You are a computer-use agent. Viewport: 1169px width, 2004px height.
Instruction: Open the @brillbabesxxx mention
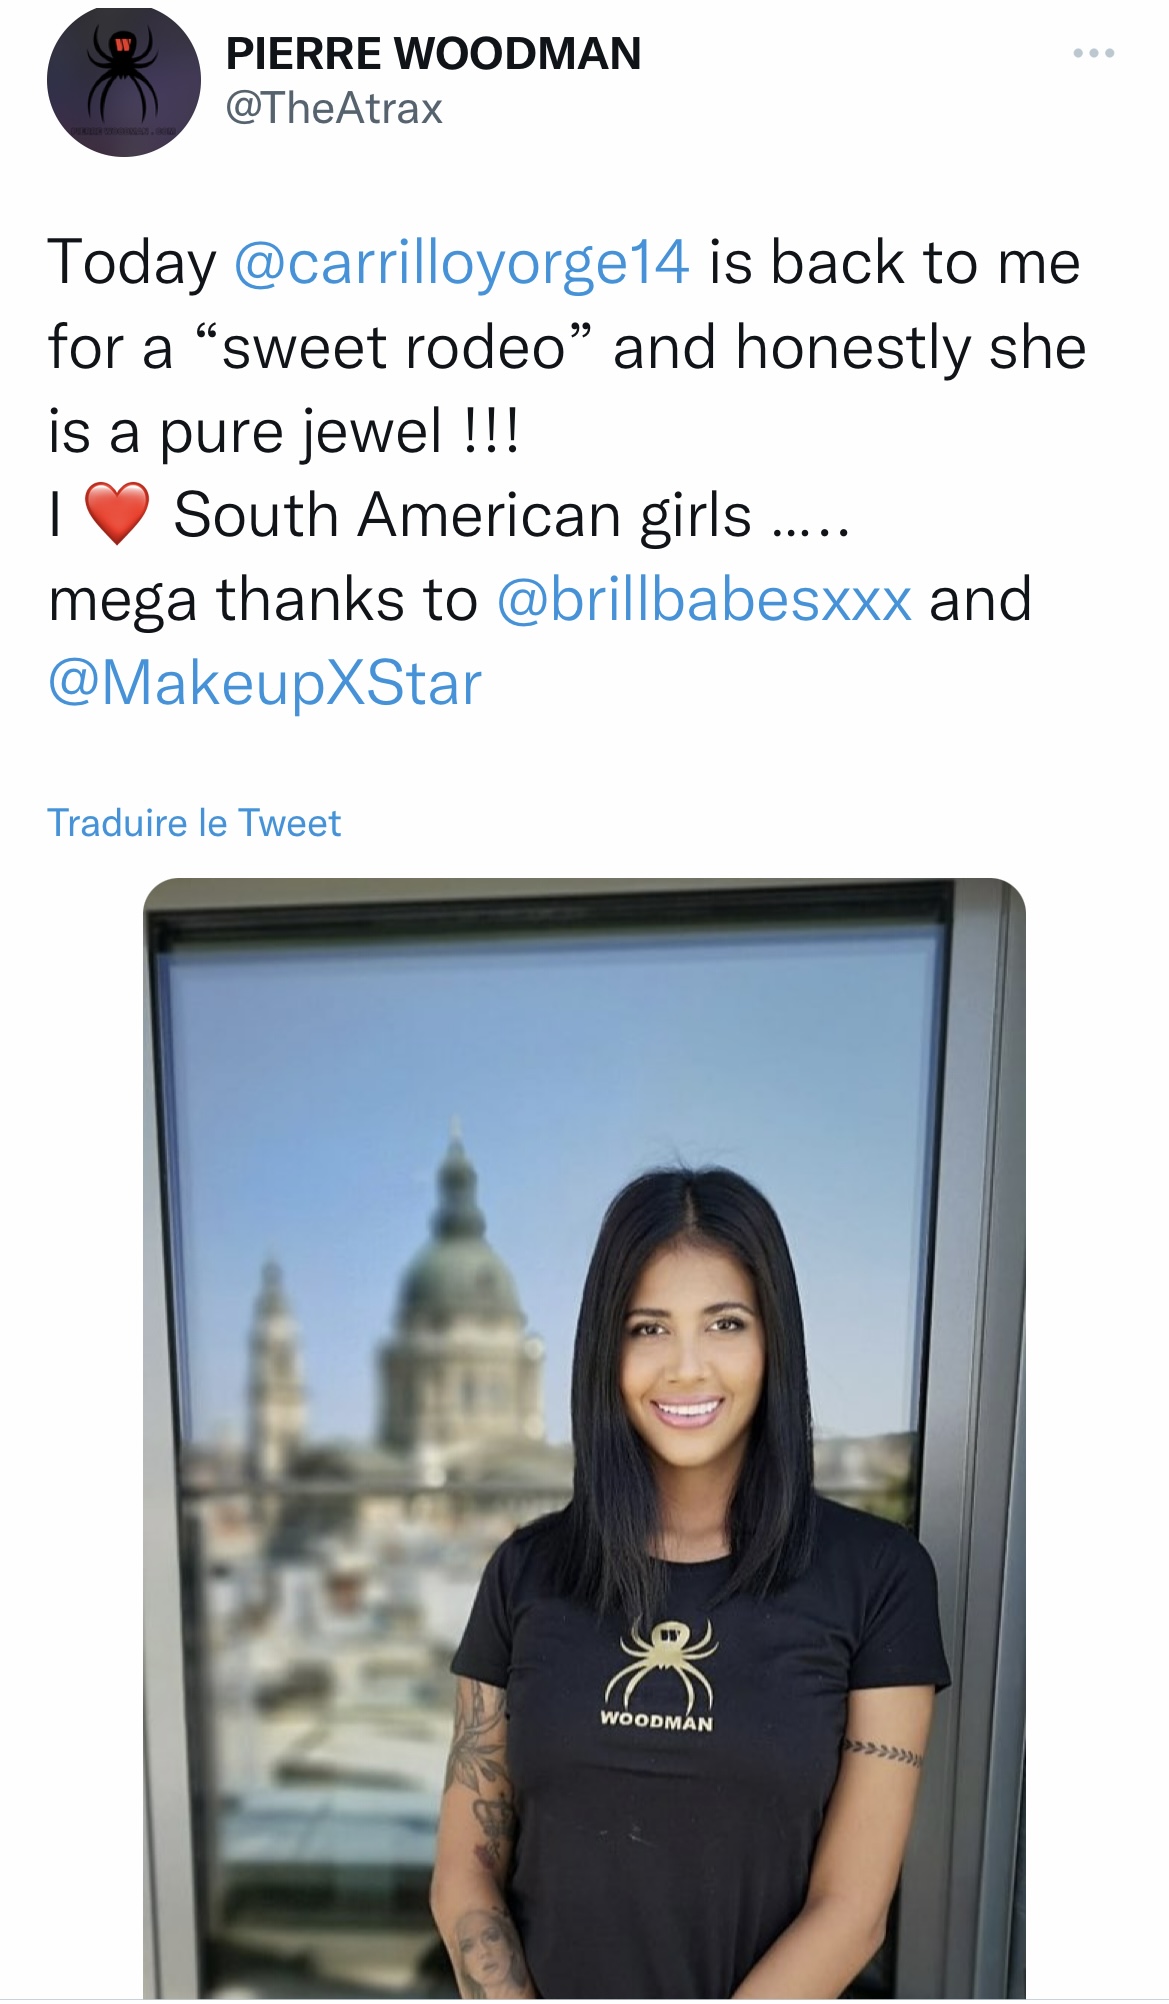pos(704,600)
